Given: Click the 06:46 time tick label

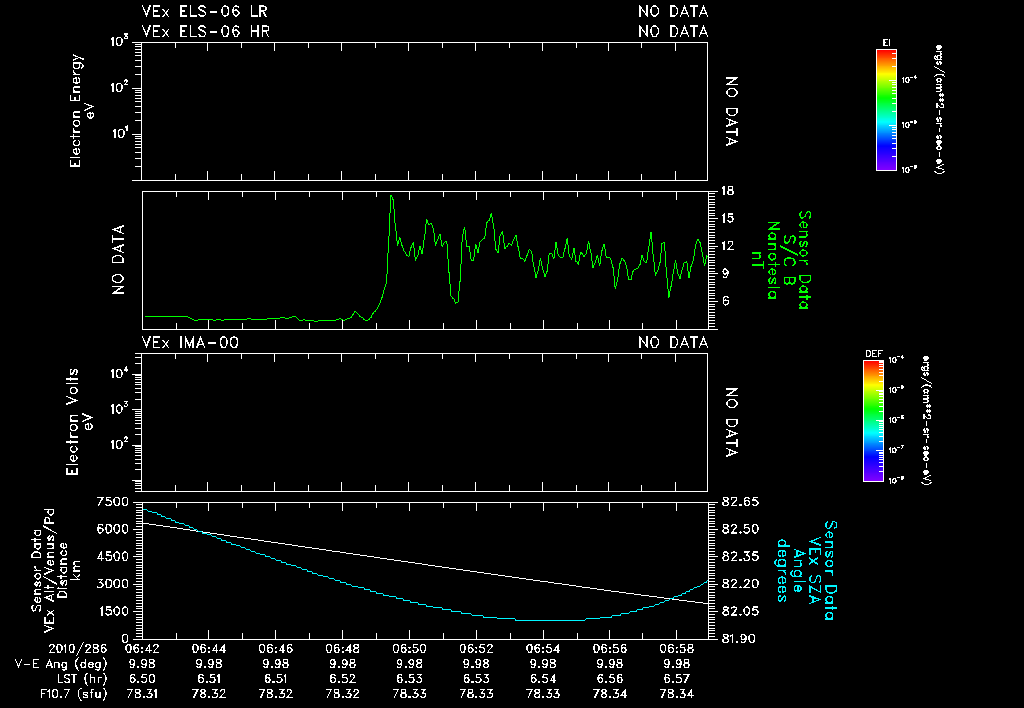Looking at the screenshot, I should pyautogui.click(x=276, y=649).
